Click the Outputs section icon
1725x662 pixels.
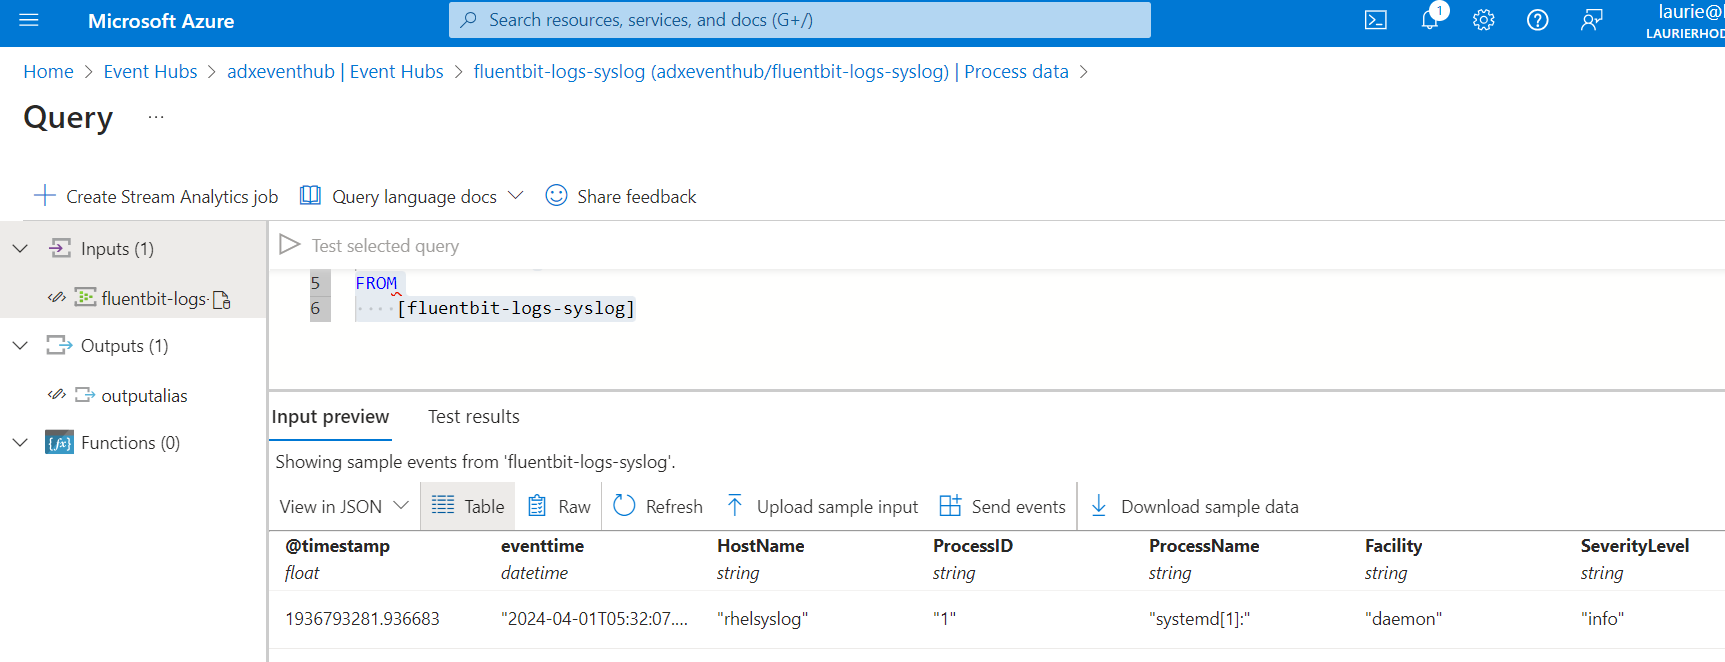point(59,345)
